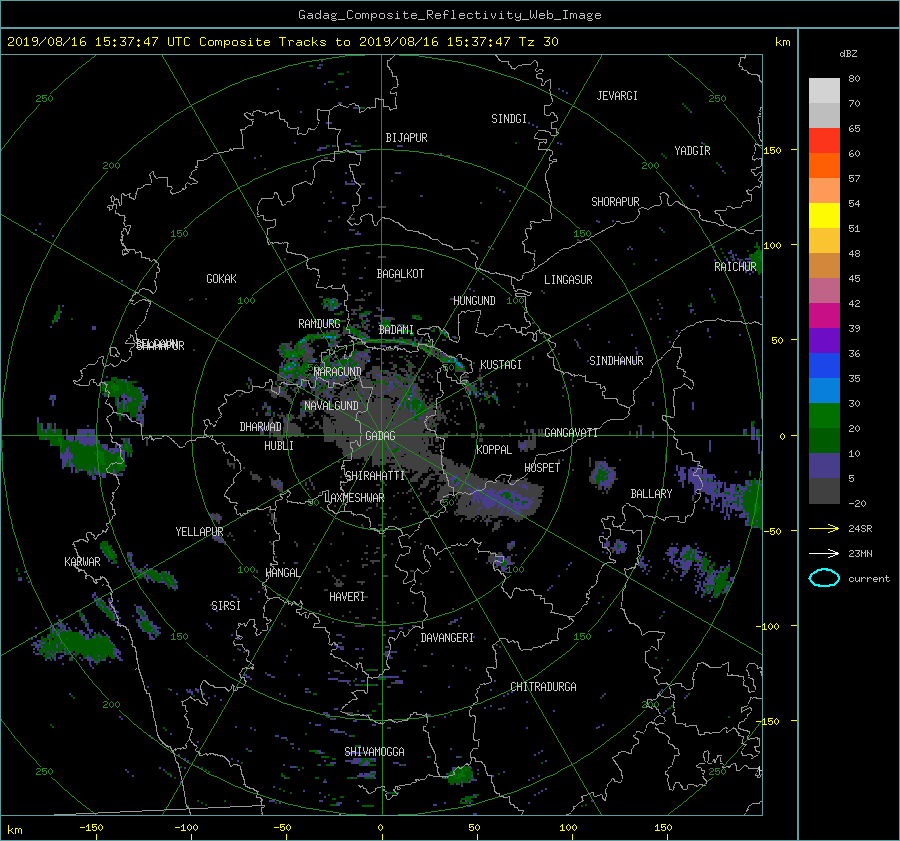Click the SIRSI city label
The width and height of the screenshot is (900, 841).
click(226, 606)
